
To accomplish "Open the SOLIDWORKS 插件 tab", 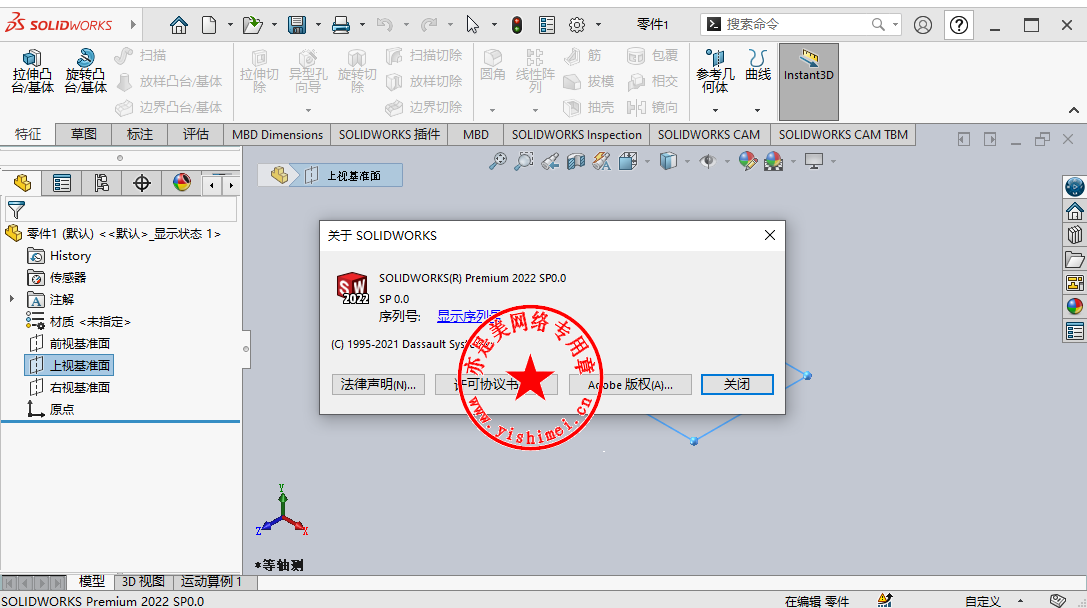I will click(389, 134).
